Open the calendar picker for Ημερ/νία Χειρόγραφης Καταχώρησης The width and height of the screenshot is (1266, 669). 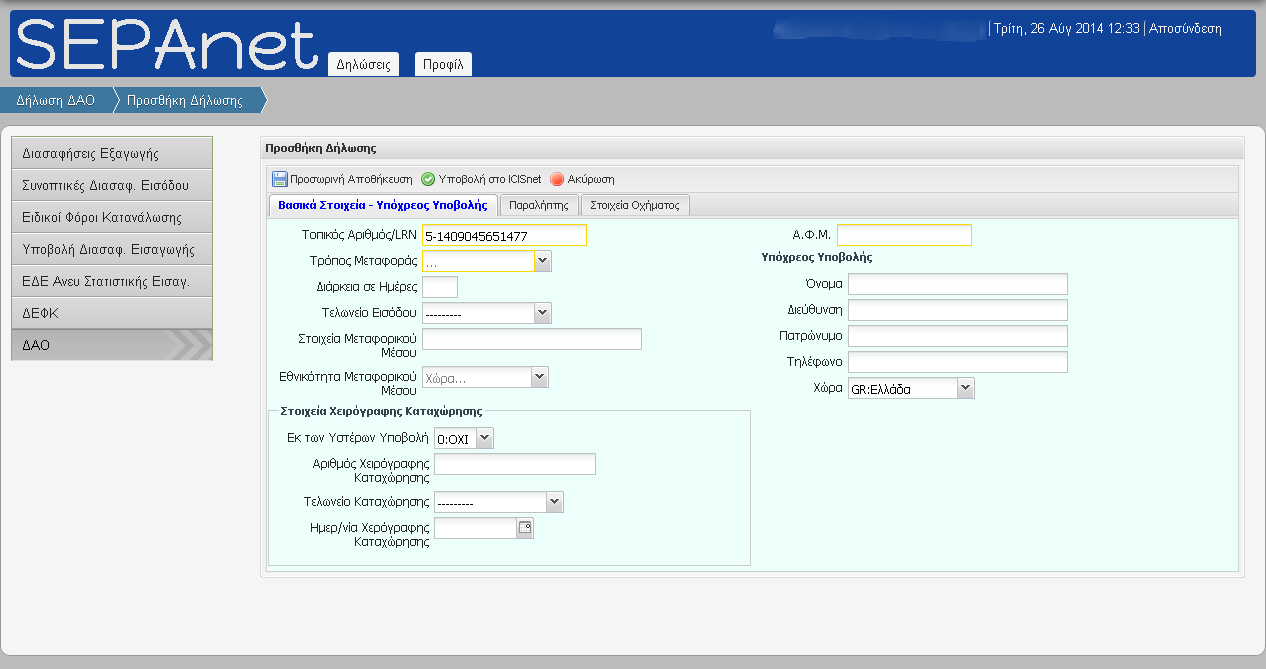[524, 528]
